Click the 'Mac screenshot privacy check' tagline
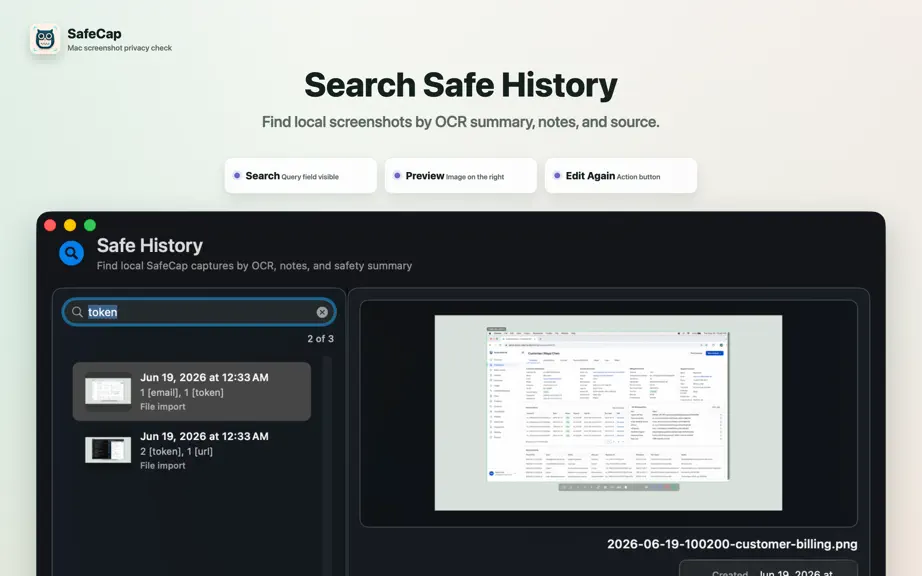 [x=119, y=48]
